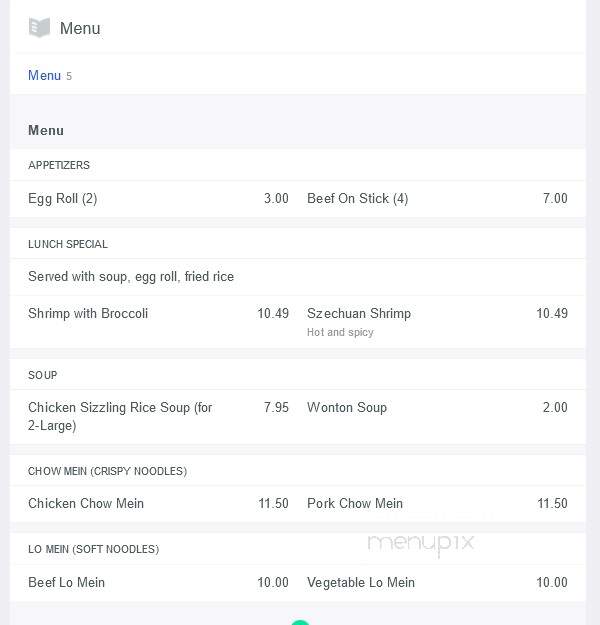Select Chicken Sizzling Rice Soup
Viewport: 600px width, 625px height.
coord(120,417)
